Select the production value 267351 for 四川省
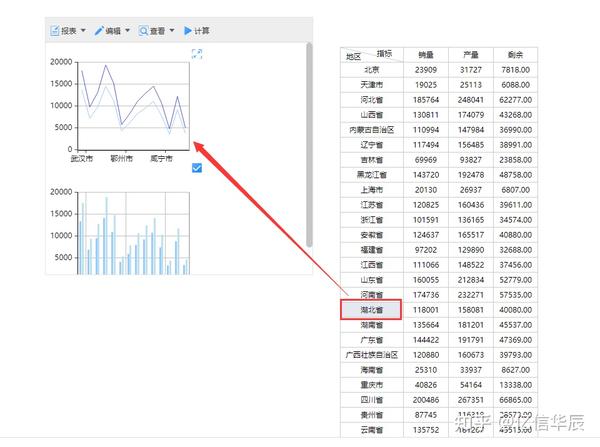The height and width of the screenshot is (447, 600). click(471, 400)
